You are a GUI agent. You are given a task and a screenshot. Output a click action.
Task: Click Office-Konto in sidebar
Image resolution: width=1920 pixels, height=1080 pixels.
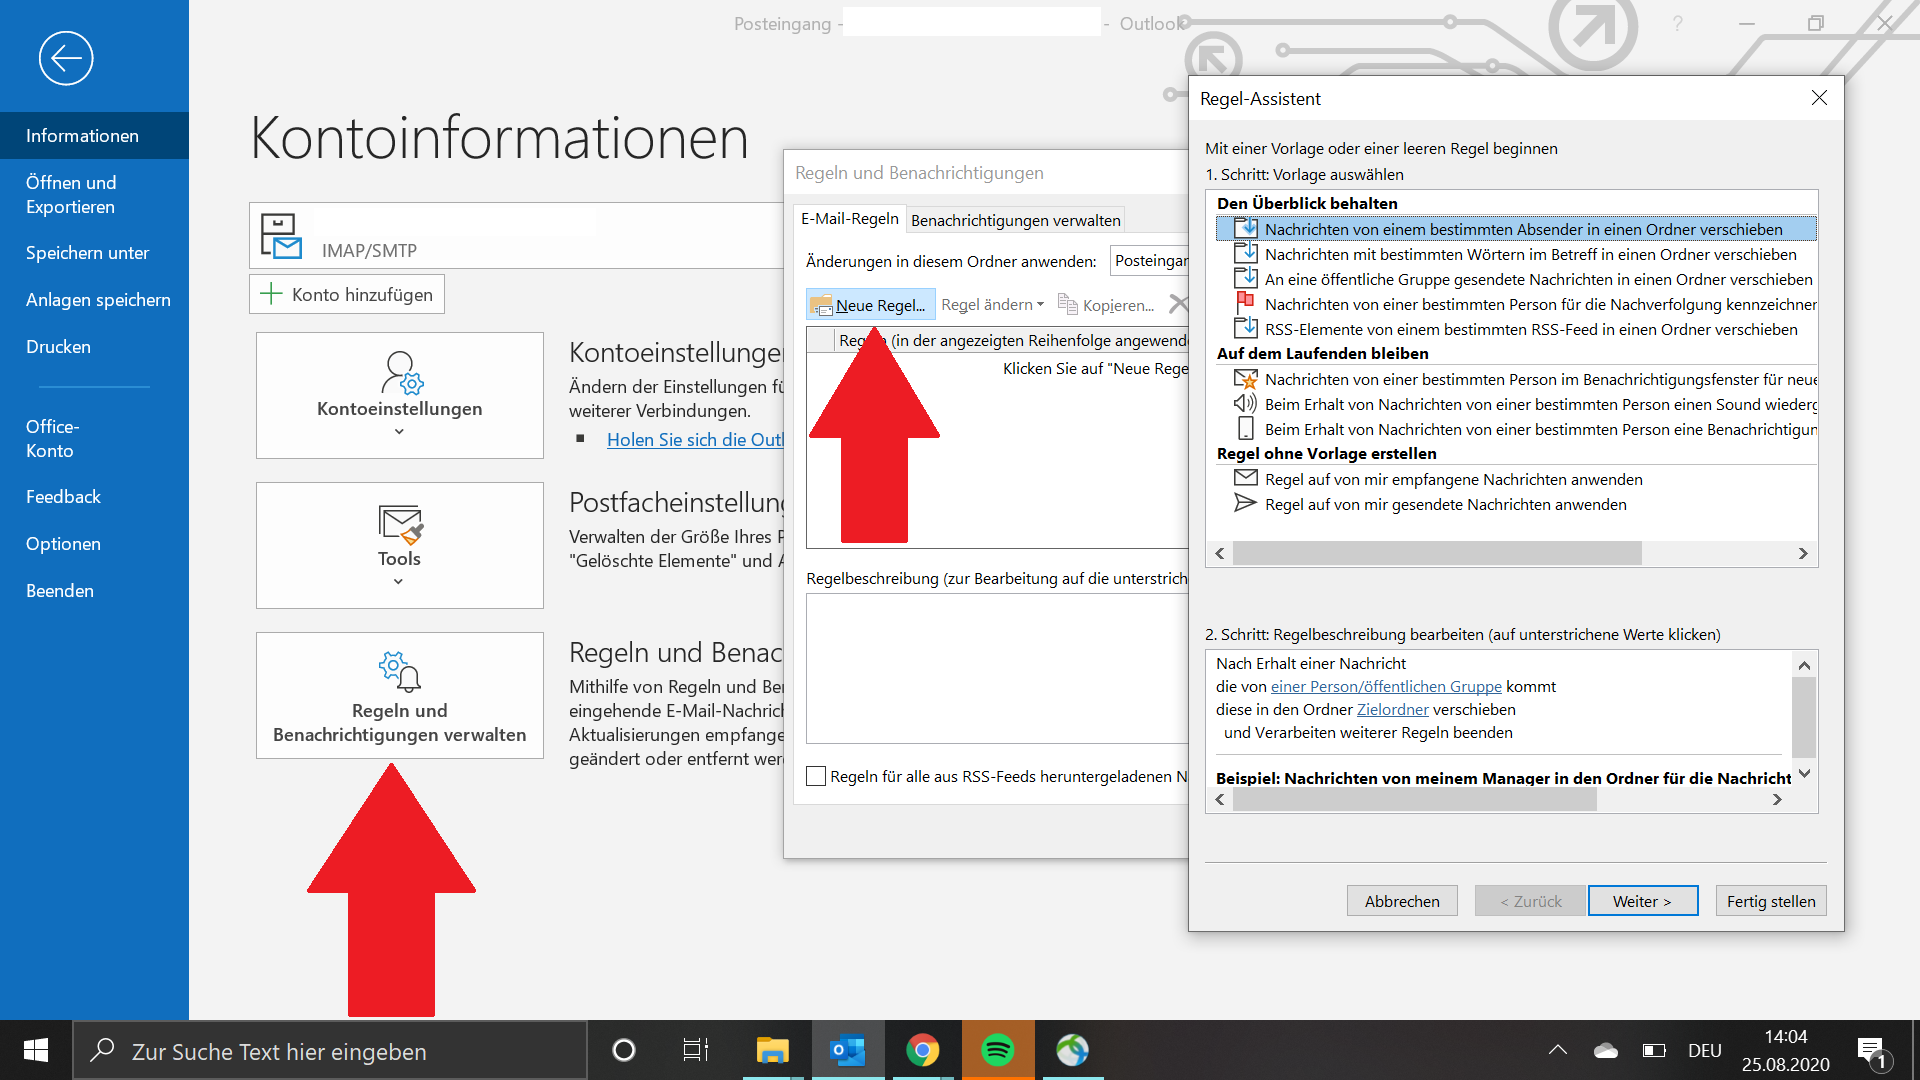point(94,438)
